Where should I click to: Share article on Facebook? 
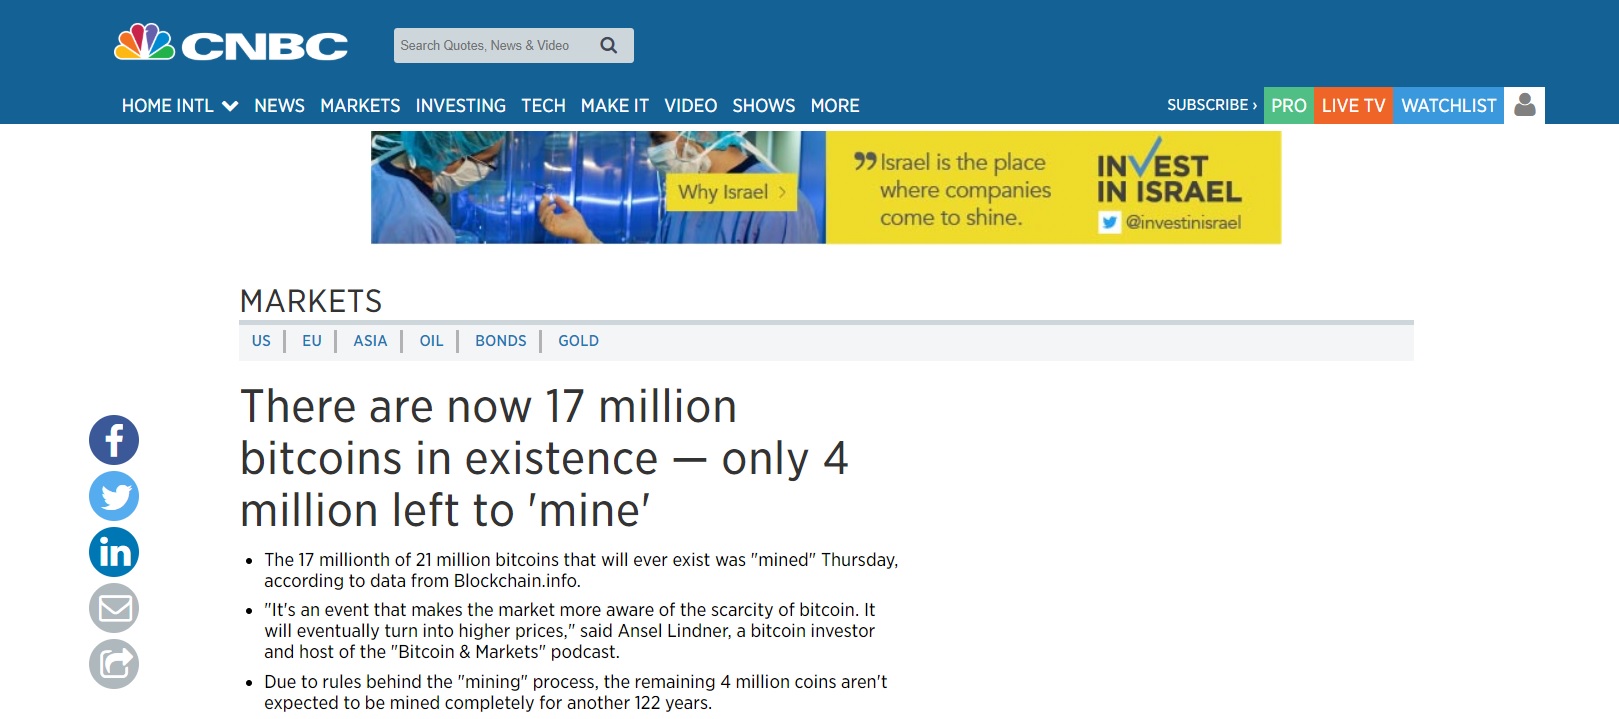pos(114,440)
